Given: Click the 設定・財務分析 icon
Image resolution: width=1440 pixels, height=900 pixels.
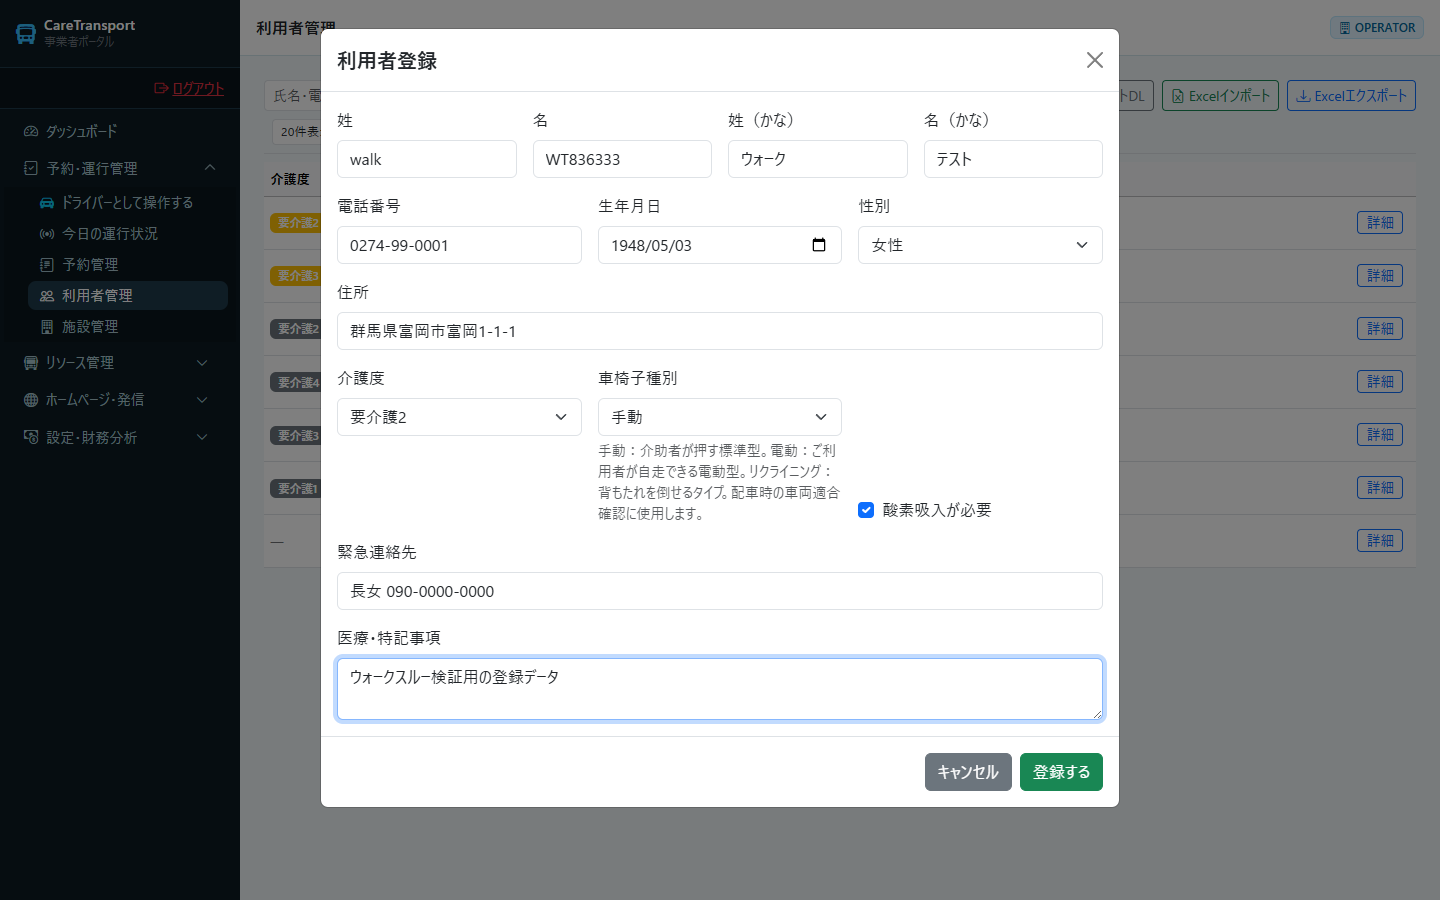Looking at the screenshot, I should tap(31, 437).
